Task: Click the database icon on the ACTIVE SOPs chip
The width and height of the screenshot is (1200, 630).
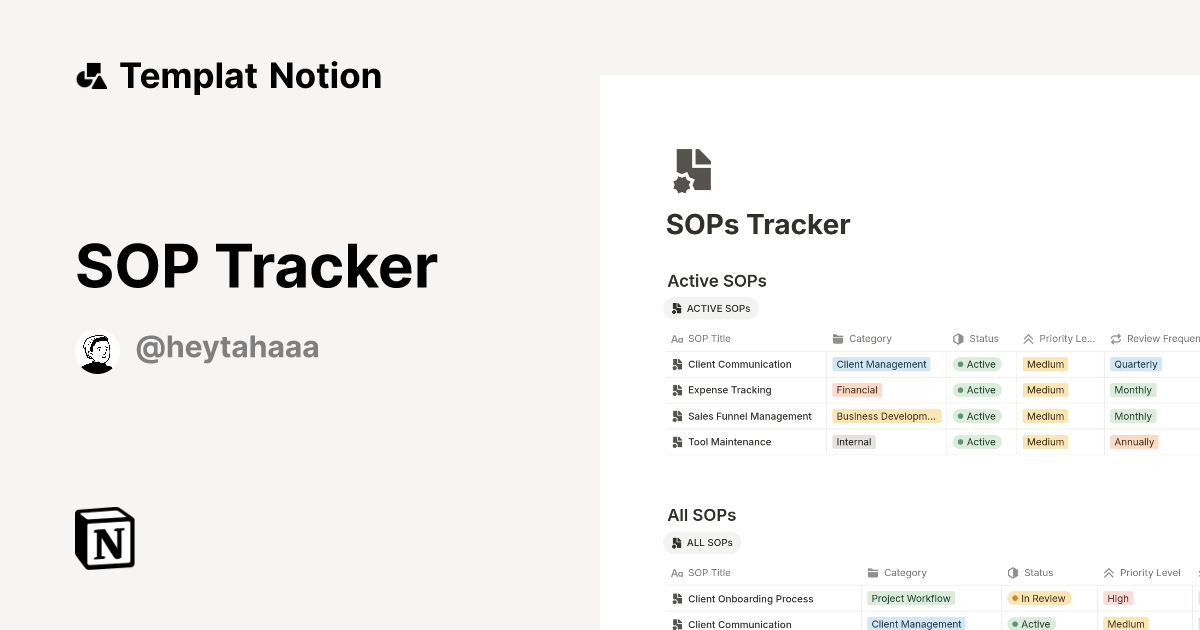Action: point(676,308)
